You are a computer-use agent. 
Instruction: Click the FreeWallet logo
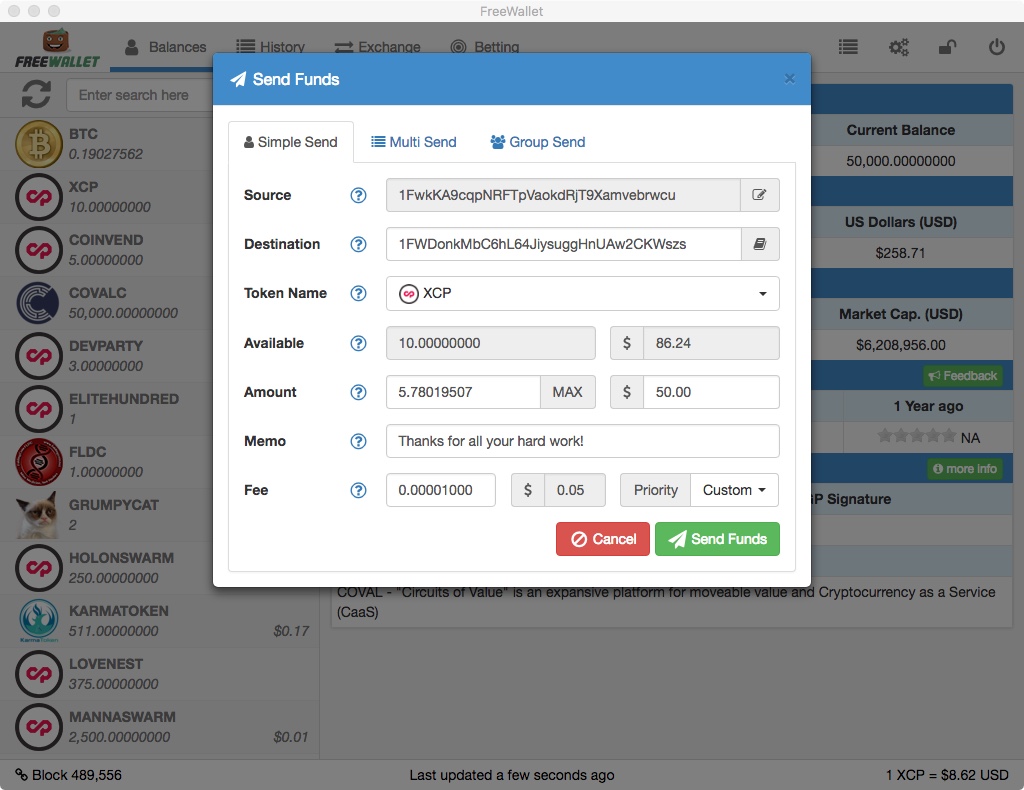pos(57,49)
